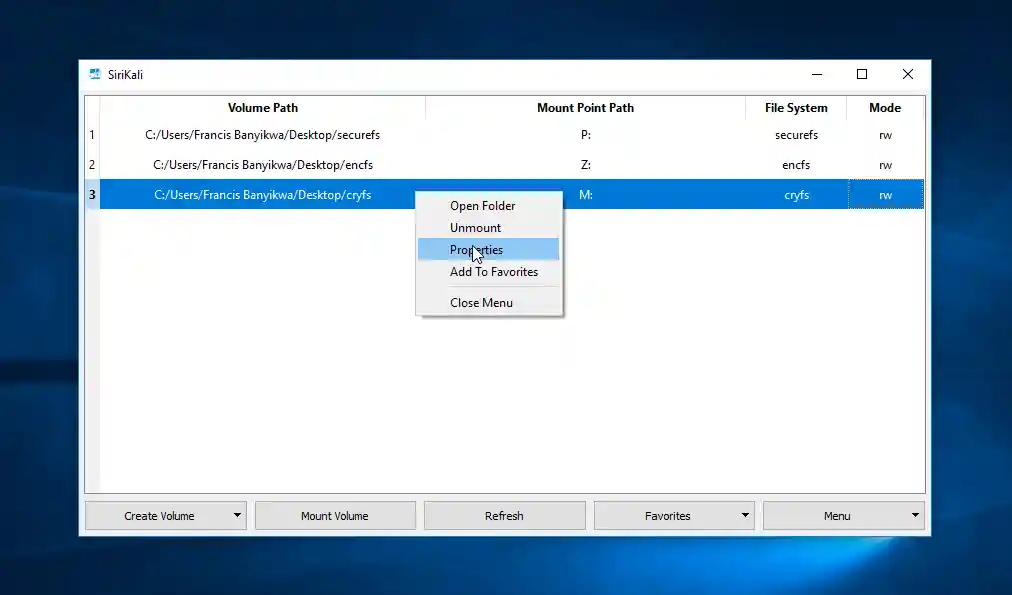Minimize the SiriKali window
The height and width of the screenshot is (595, 1012).
817,75
